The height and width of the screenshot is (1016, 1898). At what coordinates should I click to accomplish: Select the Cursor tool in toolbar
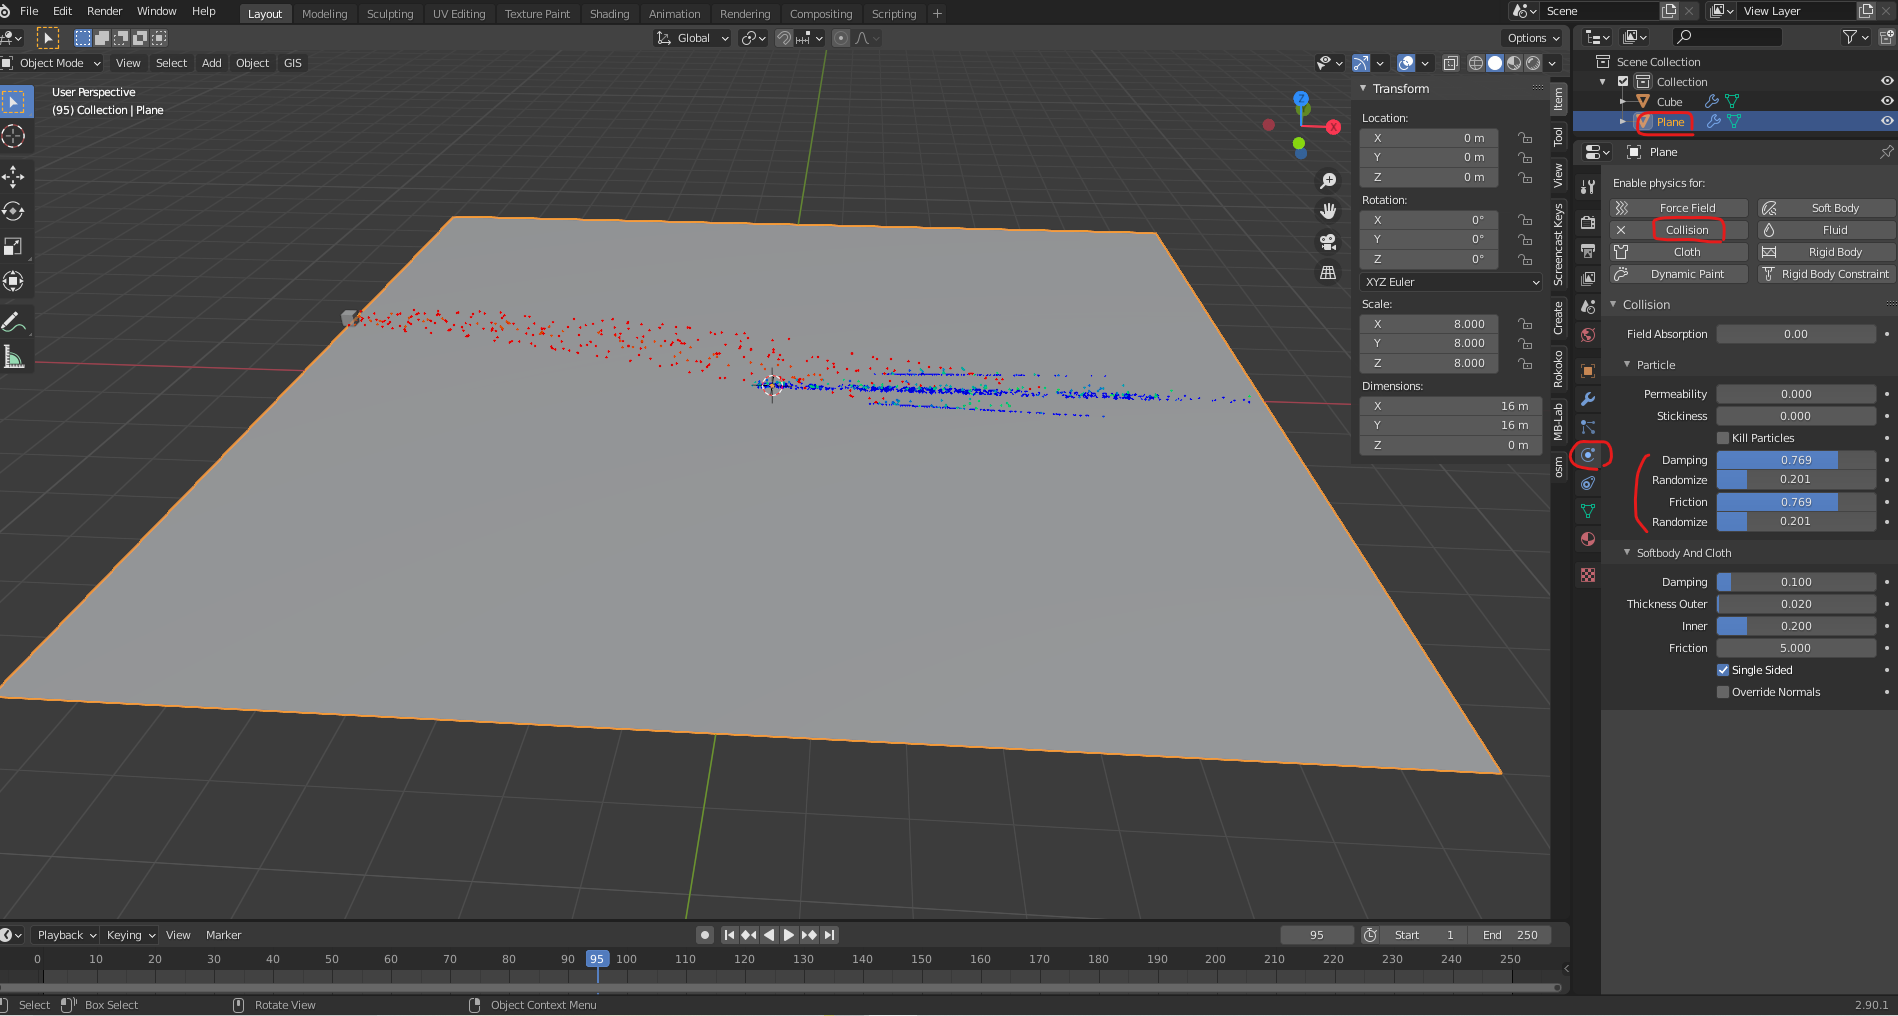pyautogui.click(x=14, y=136)
